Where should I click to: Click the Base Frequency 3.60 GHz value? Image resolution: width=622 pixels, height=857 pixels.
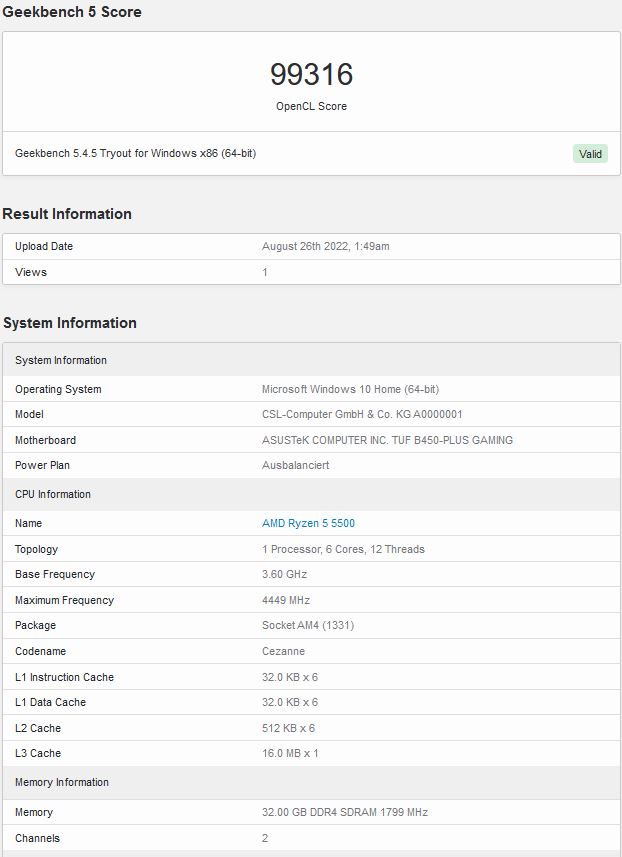(284, 574)
